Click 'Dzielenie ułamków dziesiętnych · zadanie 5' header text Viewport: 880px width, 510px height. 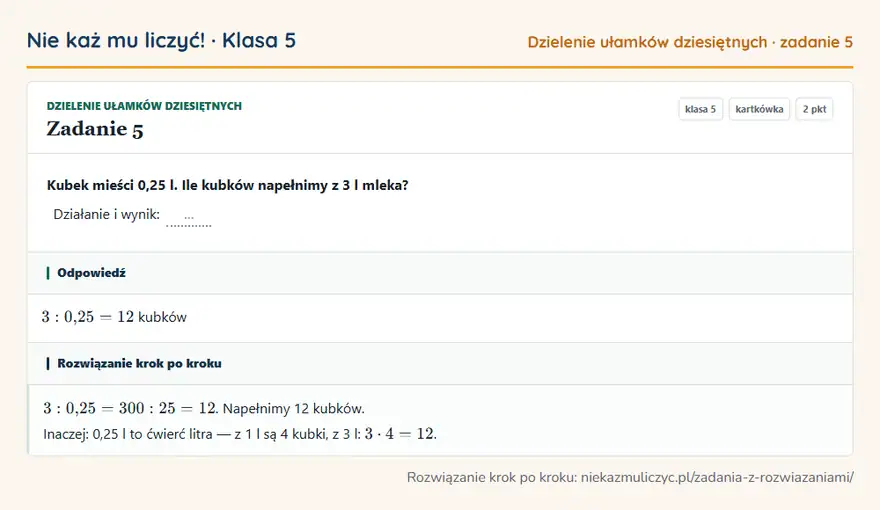[690, 42]
